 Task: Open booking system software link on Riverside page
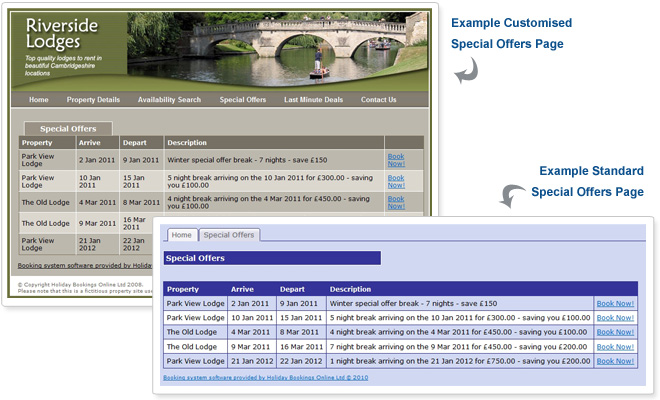click(85, 266)
